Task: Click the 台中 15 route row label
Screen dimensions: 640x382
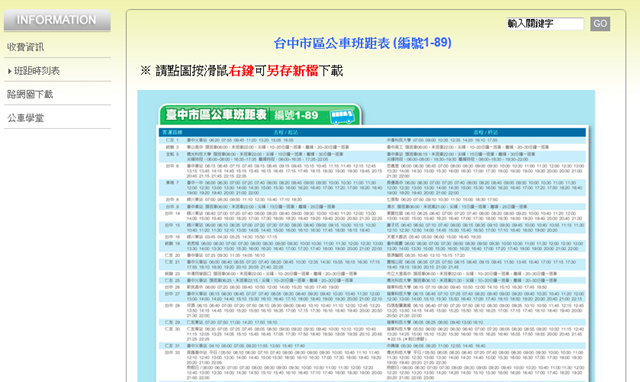Action: (172, 225)
